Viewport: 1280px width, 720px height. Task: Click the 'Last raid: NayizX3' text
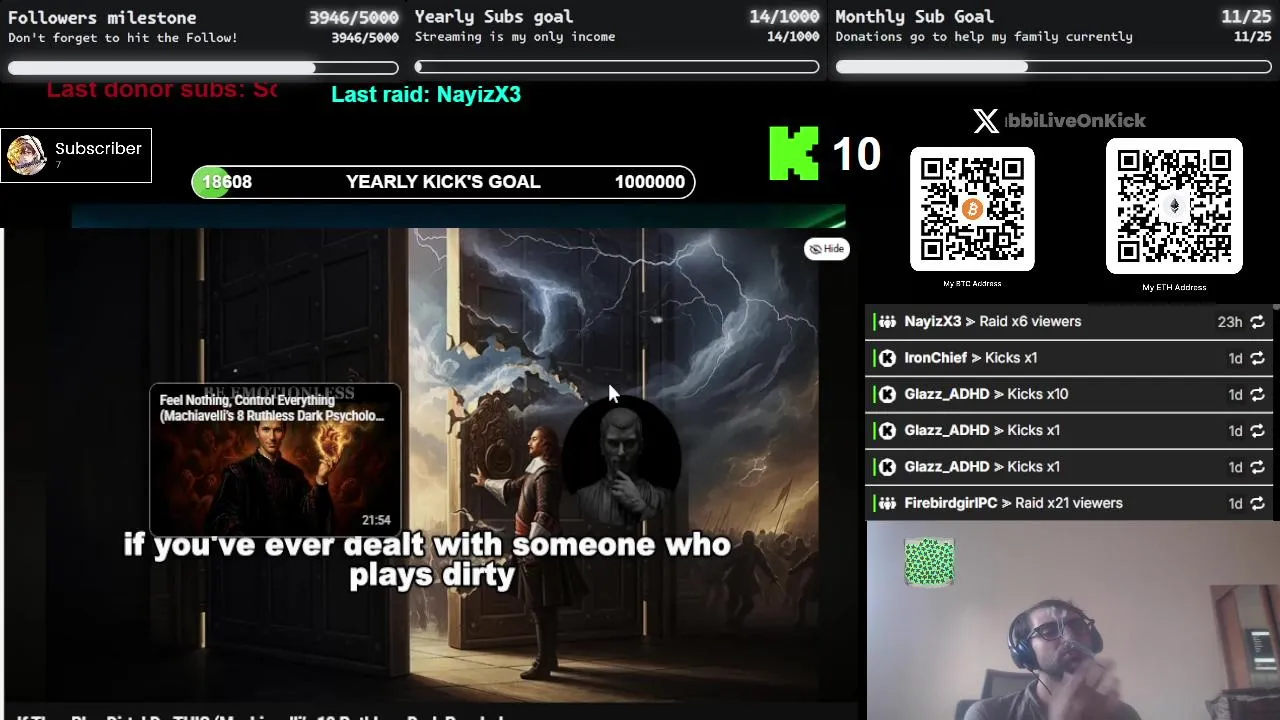click(426, 94)
